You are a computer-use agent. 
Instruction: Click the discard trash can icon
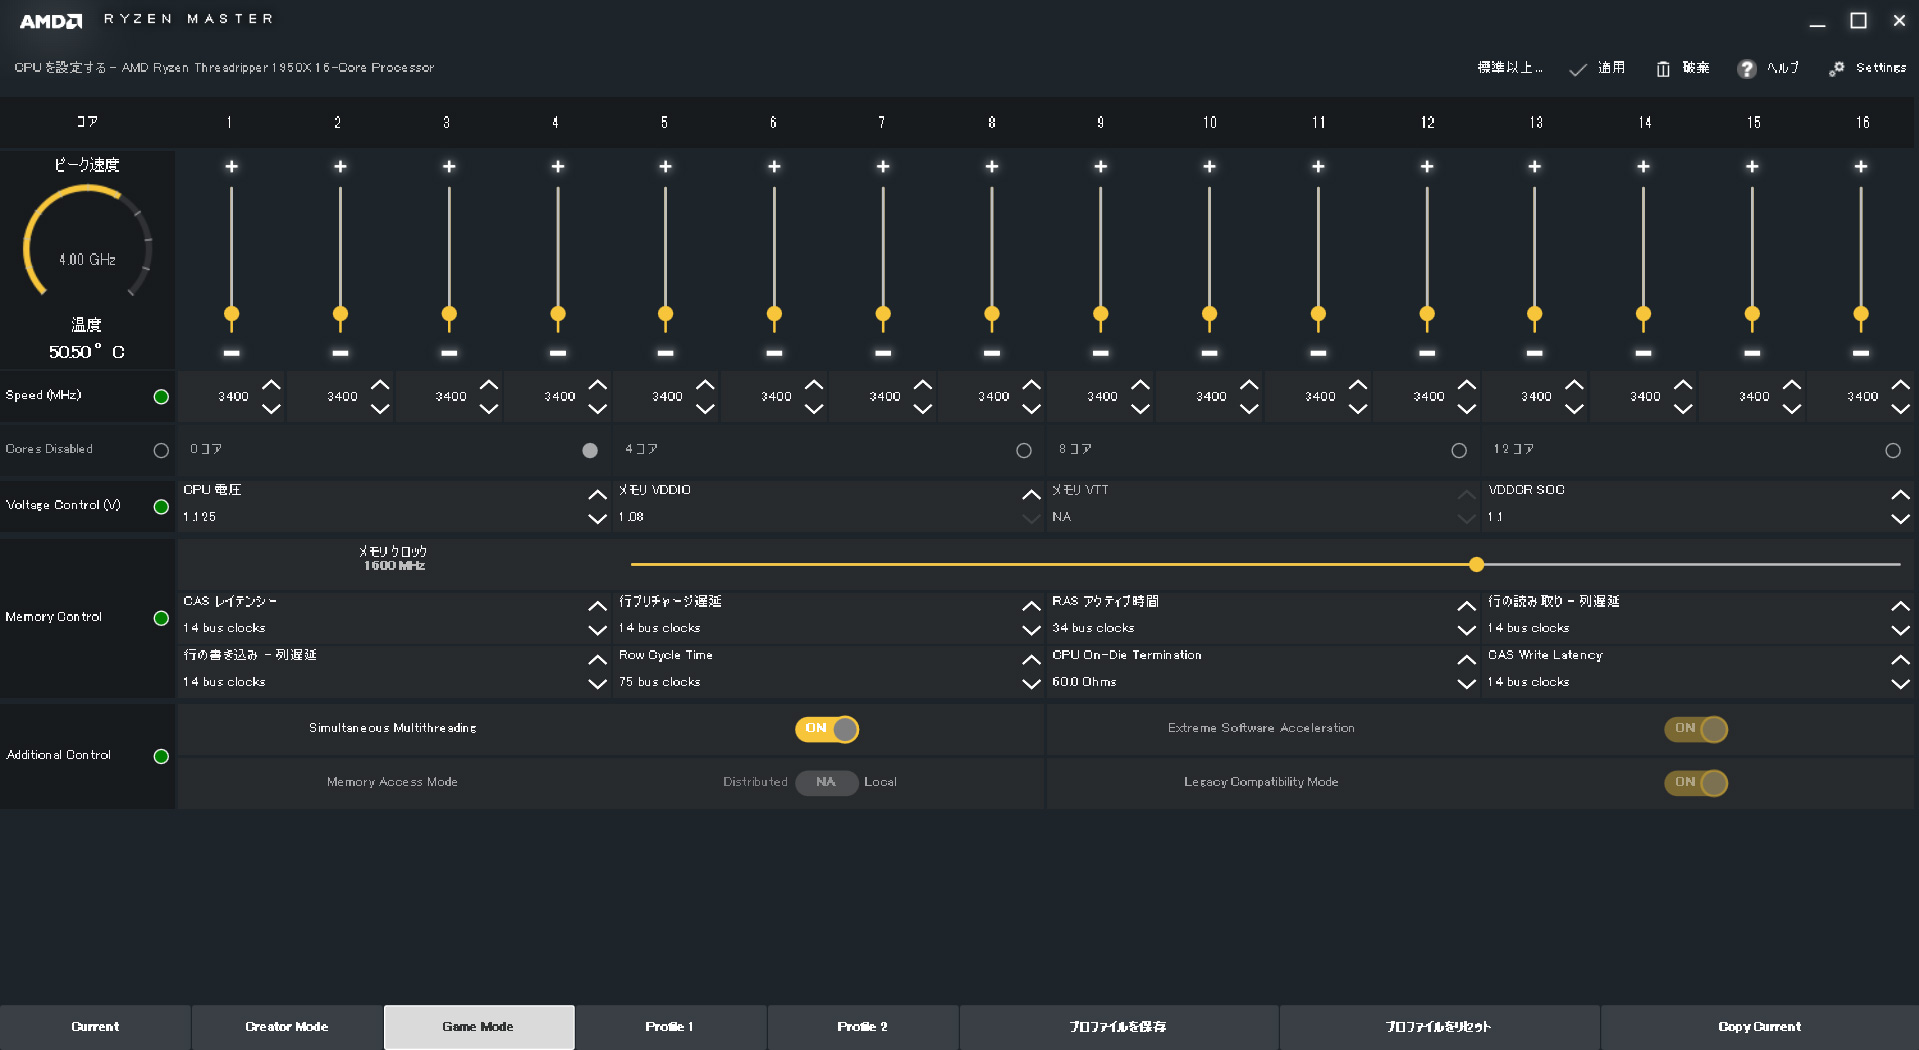(1663, 68)
